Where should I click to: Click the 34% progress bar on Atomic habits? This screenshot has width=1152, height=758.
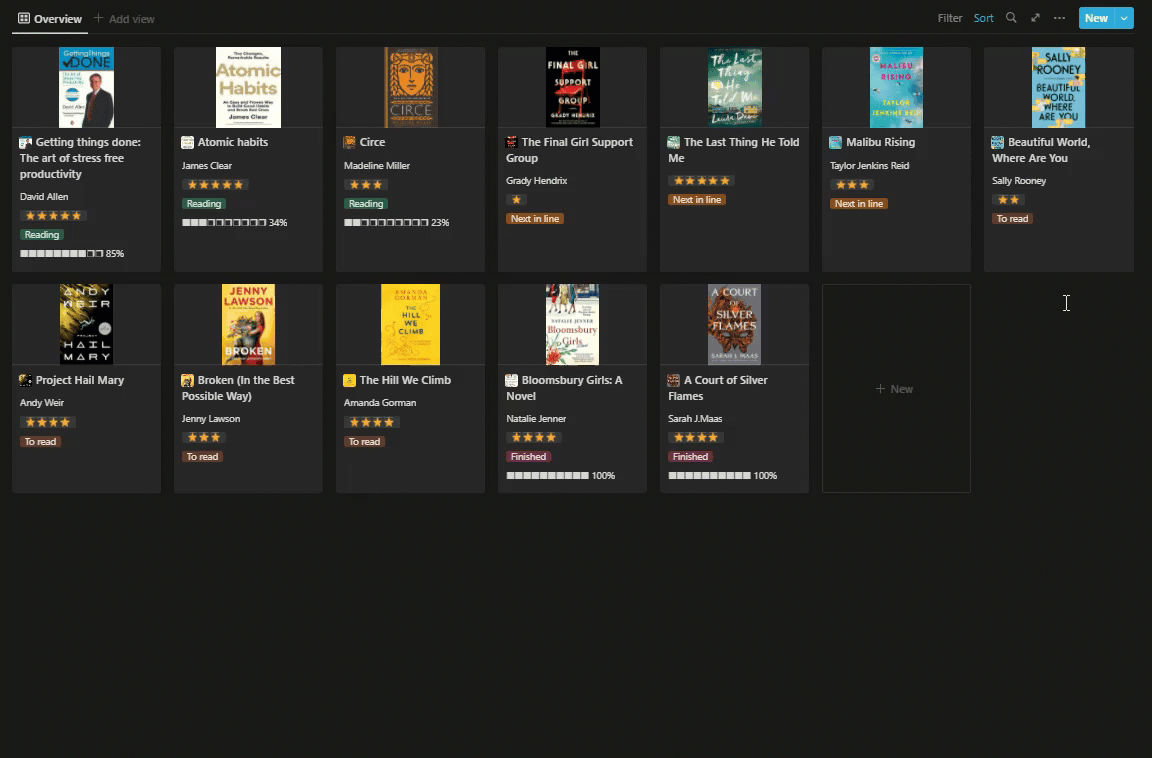tap(234, 223)
